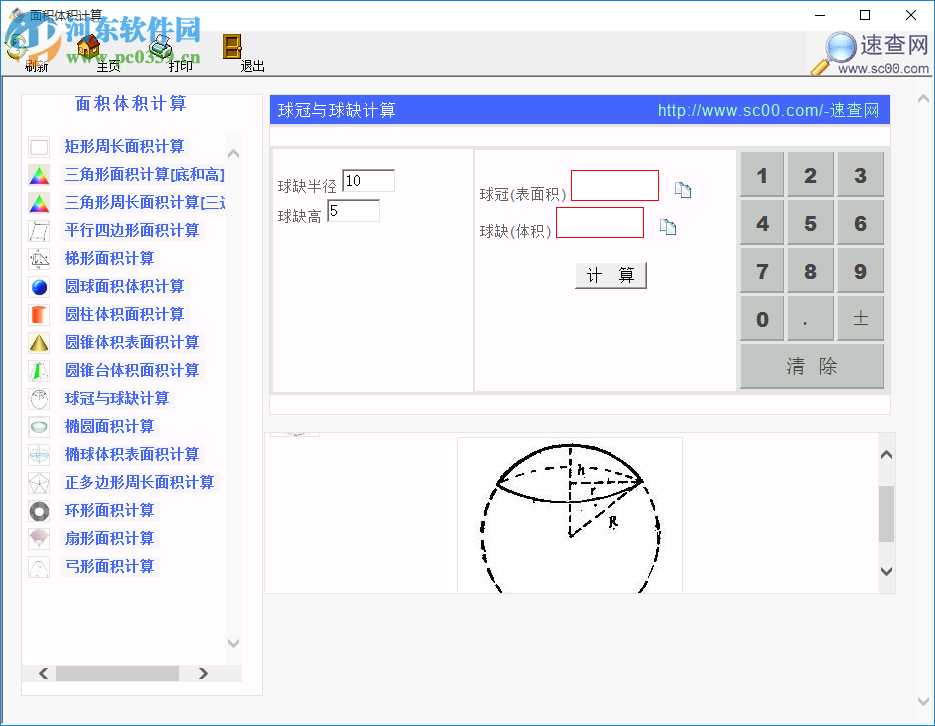Open 球冠与球缺计算 from the sidebar
The width and height of the screenshot is (935, 726).
pyautogui.click(x=117, y=398)
